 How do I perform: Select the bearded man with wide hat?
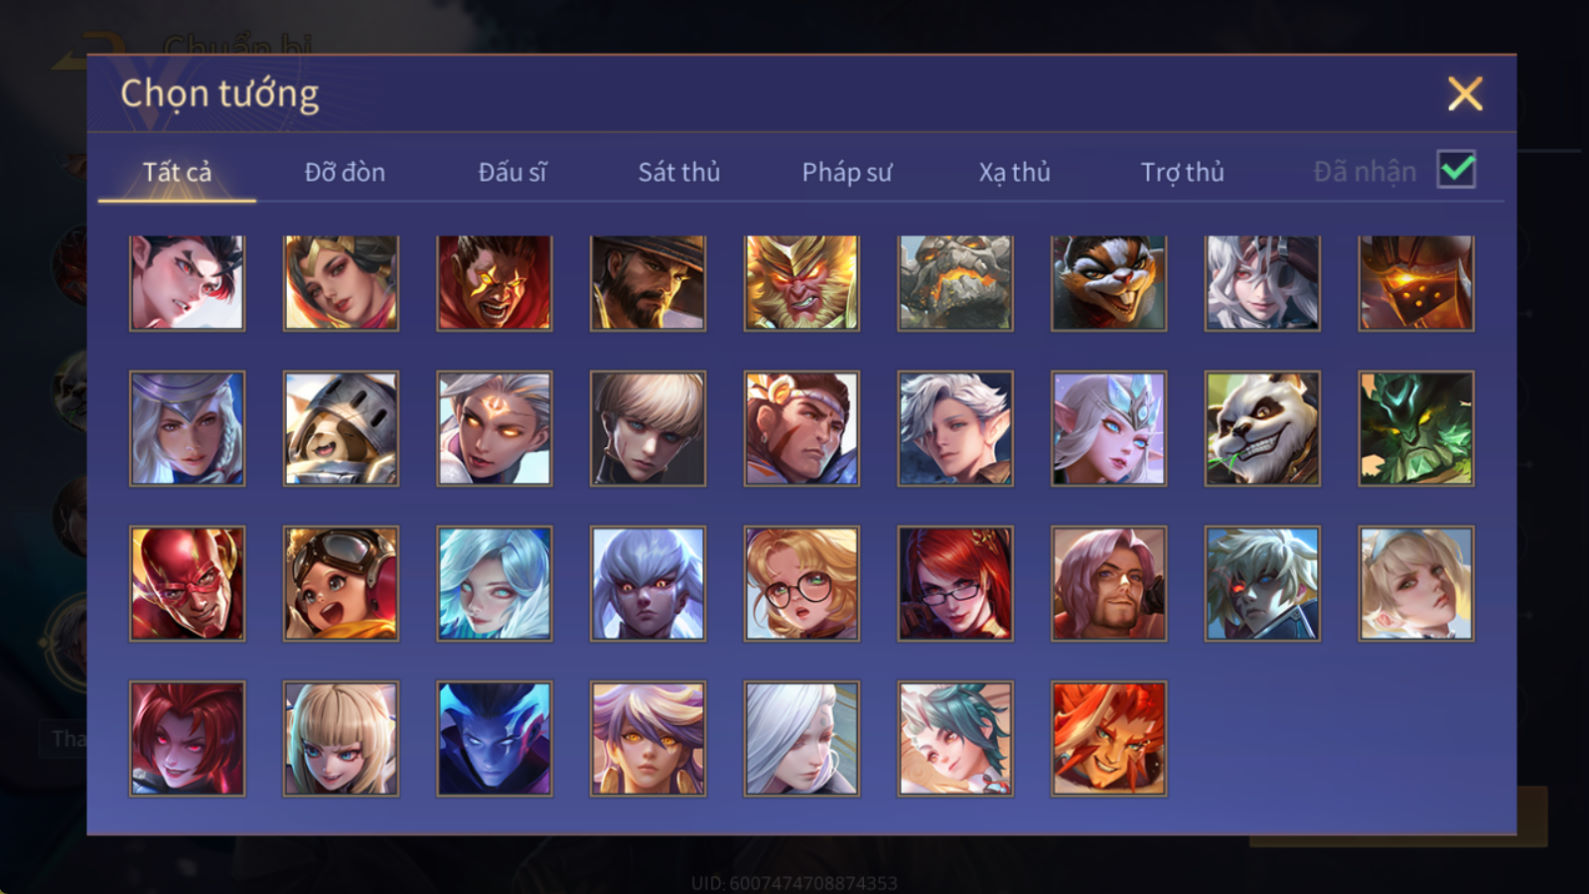(648, 283)
